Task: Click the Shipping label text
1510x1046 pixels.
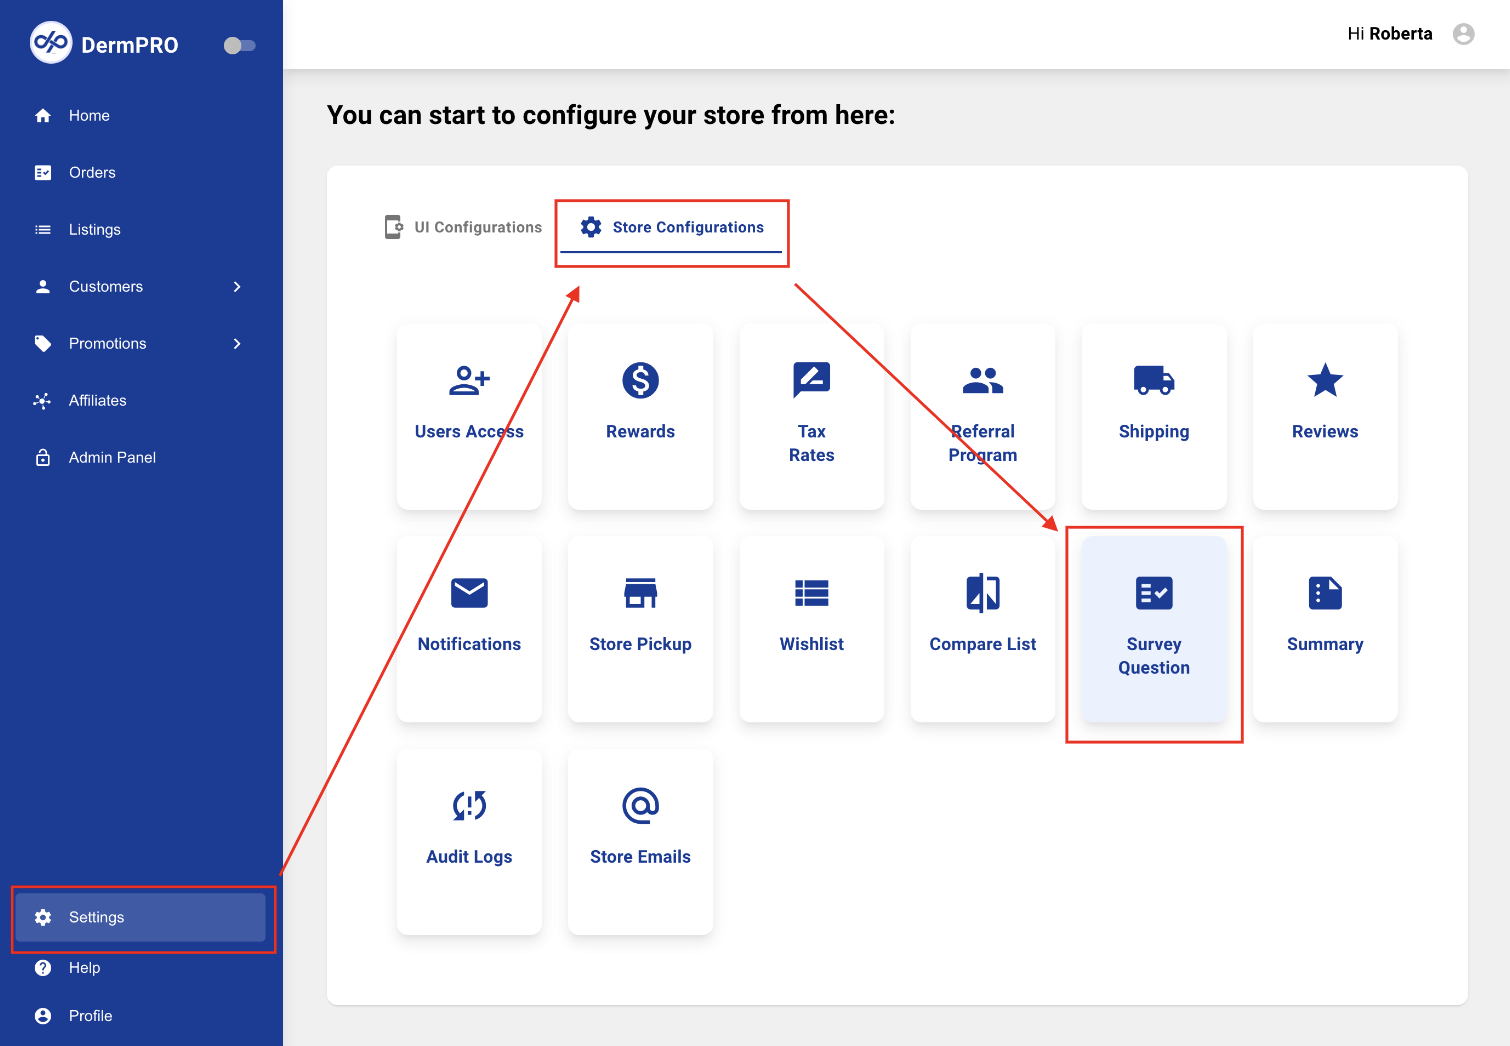Action: [1154, 432]
